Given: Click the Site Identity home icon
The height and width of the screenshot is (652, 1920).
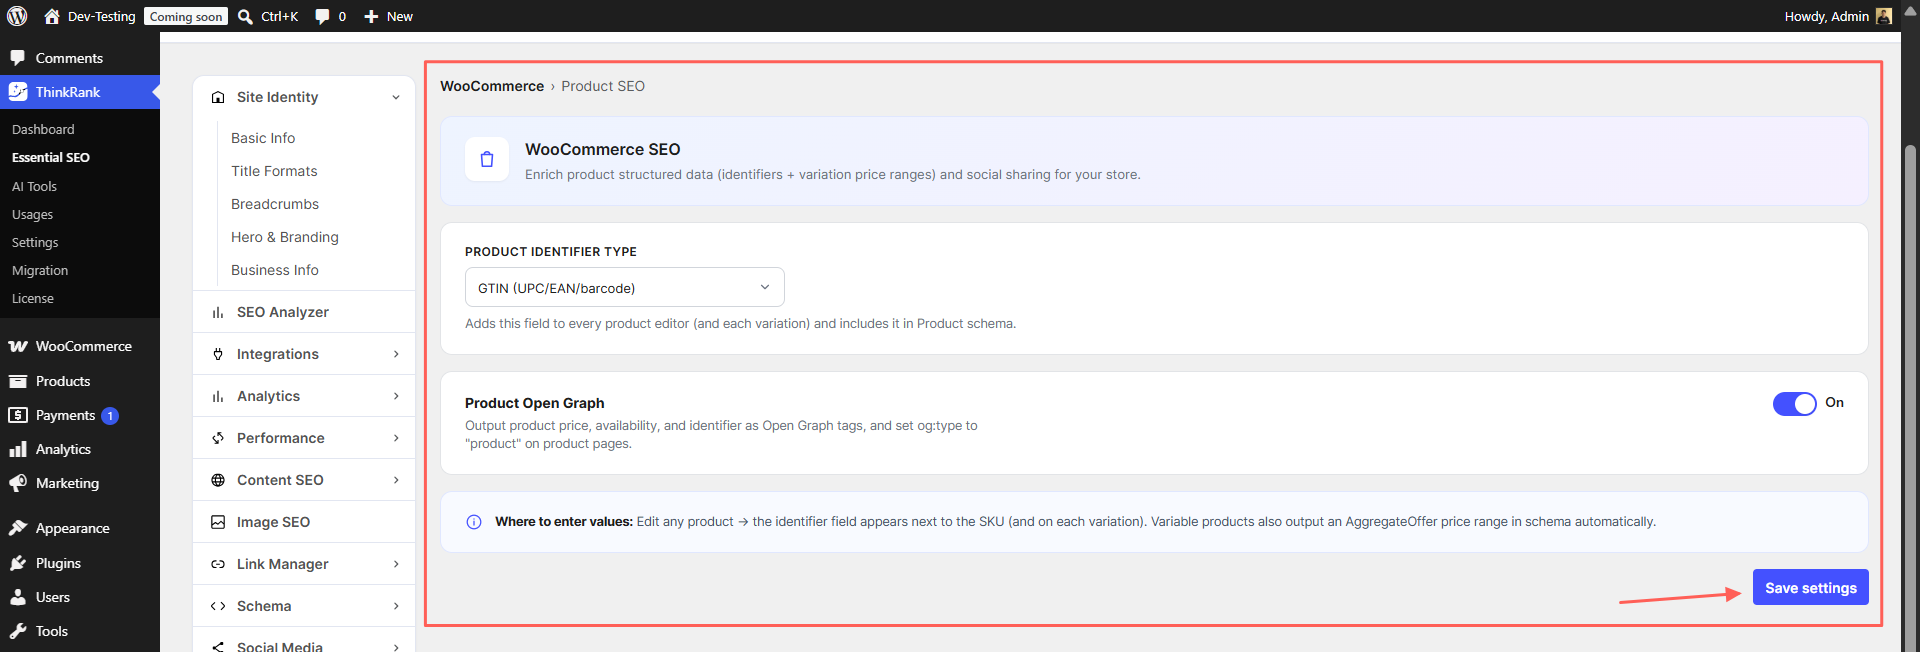Looking at the screenshot, I should [x=218, y=97].
